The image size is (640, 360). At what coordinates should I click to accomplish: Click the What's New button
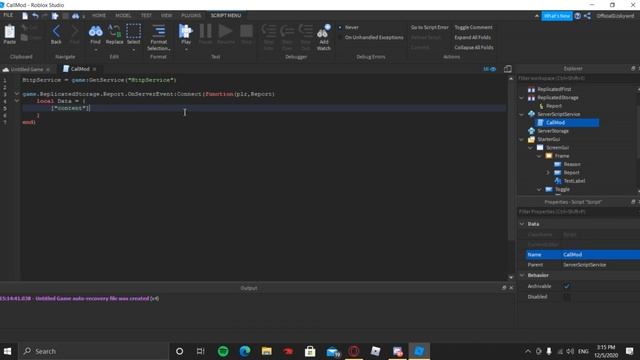click(557, 16)
